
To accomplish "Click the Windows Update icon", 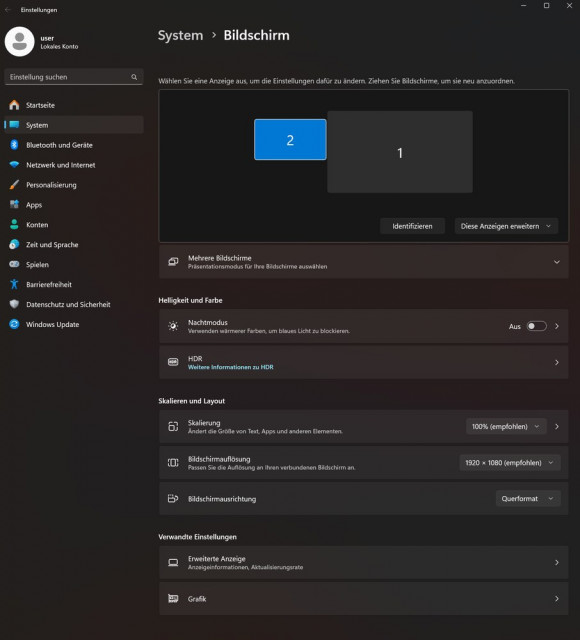I will (x=14, y=324).
